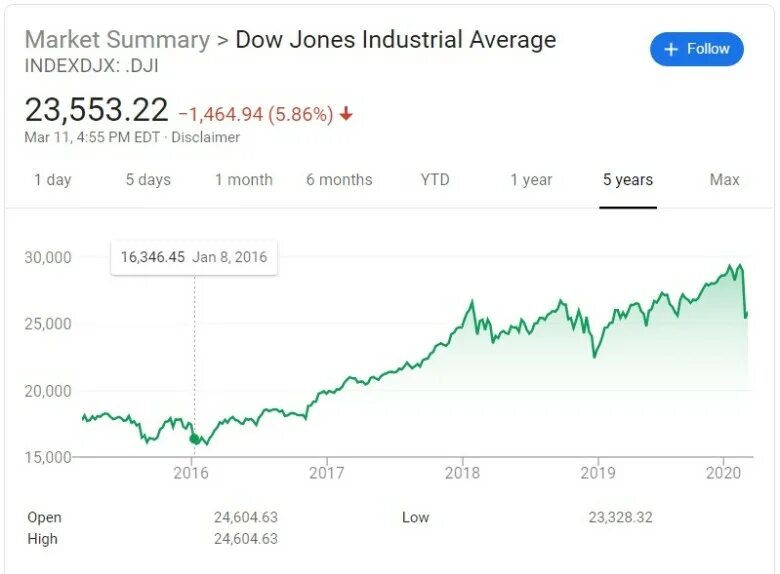Click the 2019 label on chart axis
The height and width of the screenshot is (574, 780).
pyautogui.click(x=597, y=472)
